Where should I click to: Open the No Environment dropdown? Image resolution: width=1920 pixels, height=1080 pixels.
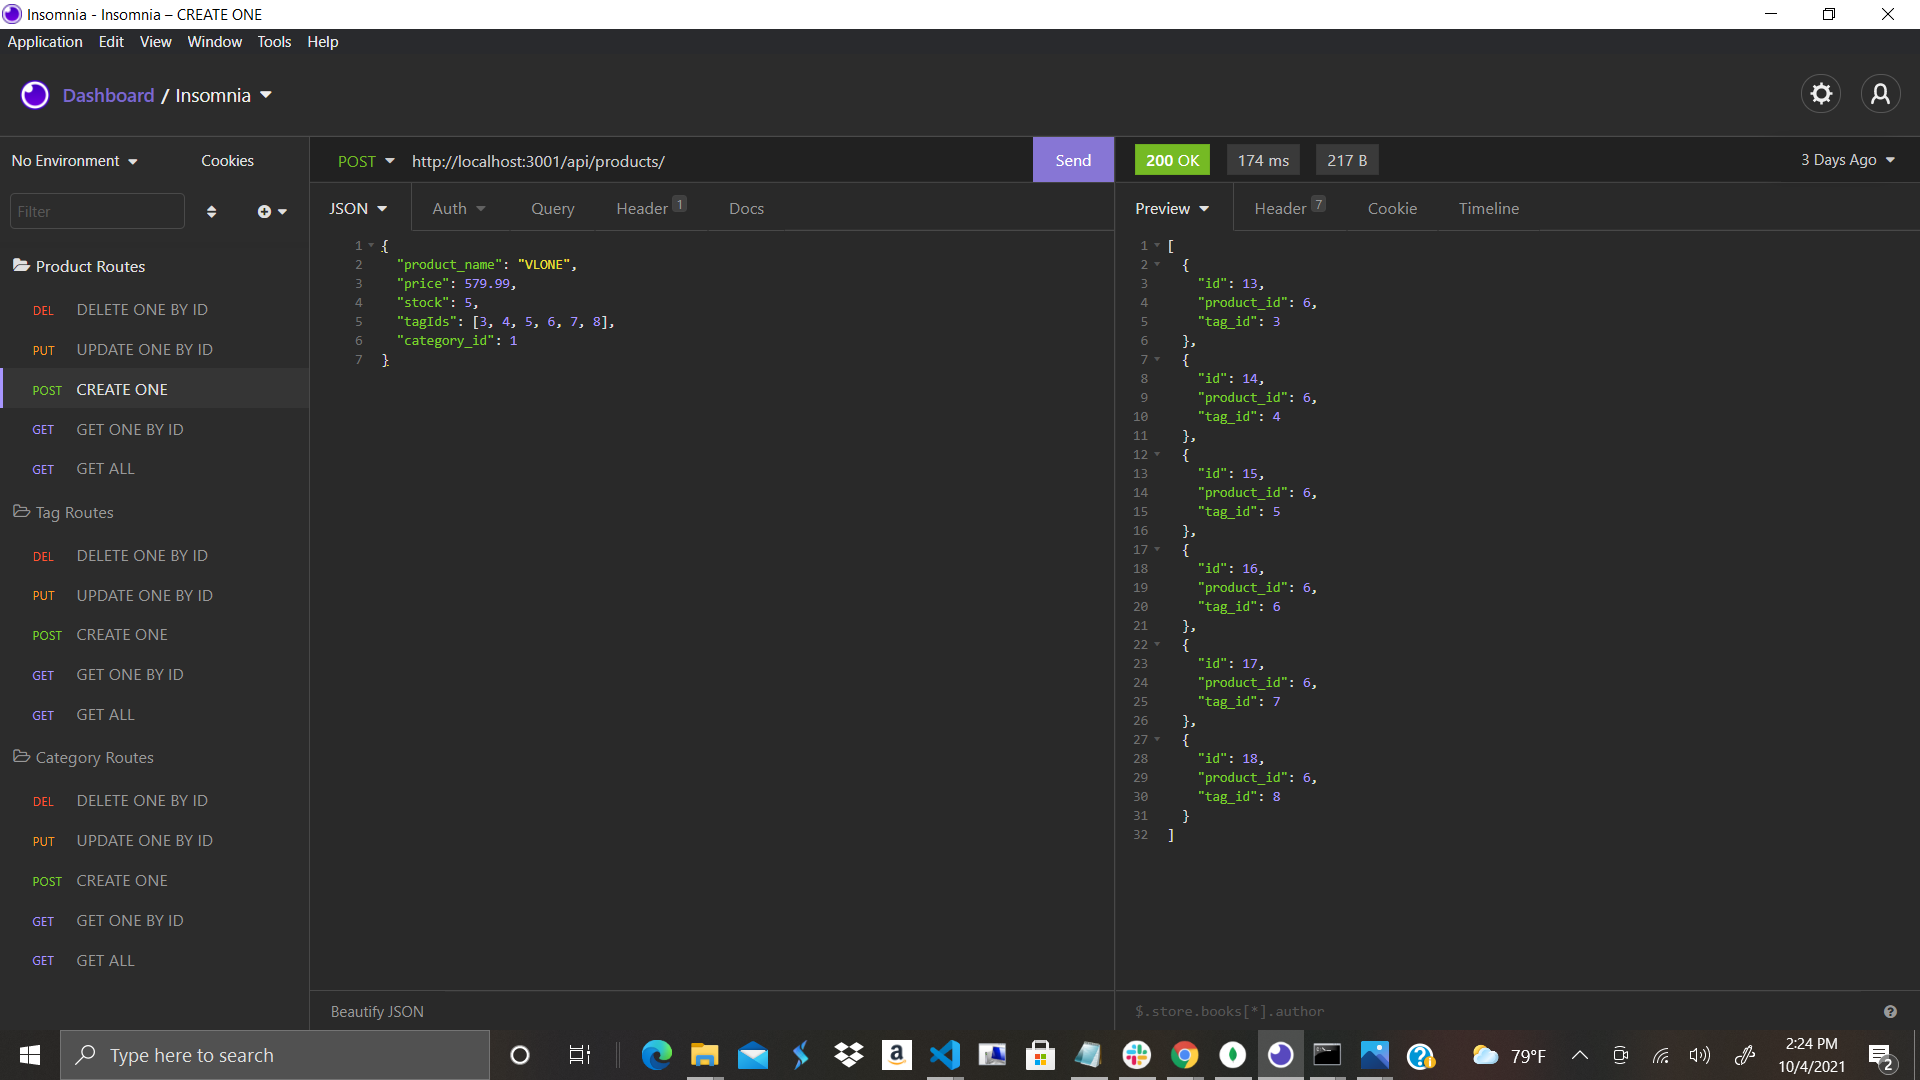(x=75, y=161)
